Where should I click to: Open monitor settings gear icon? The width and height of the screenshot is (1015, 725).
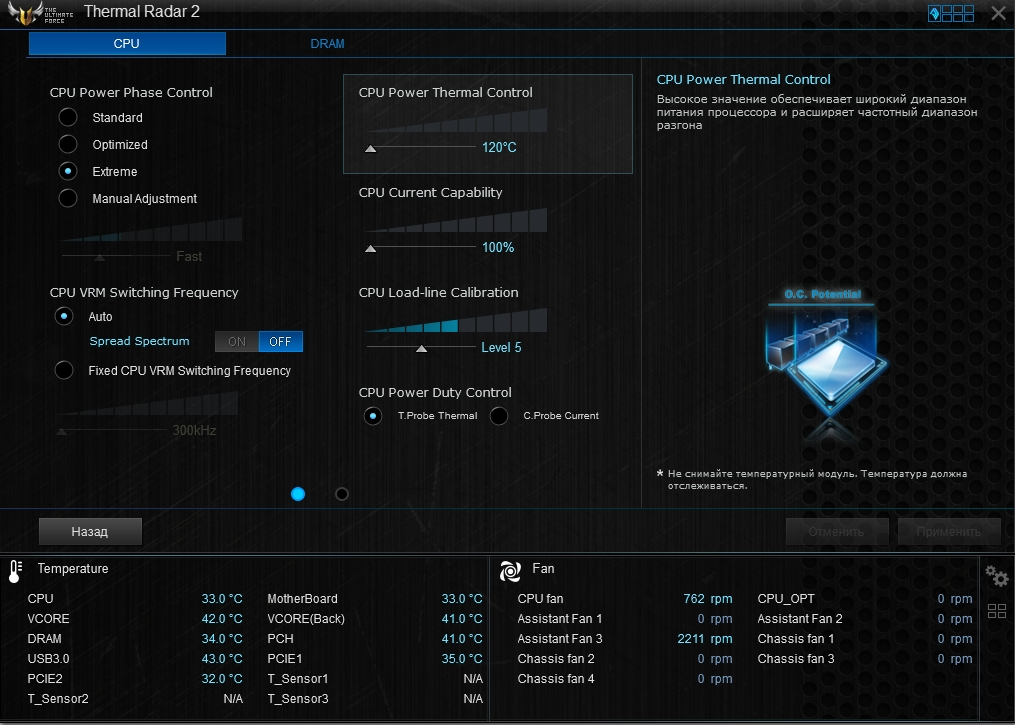(996, 575)
